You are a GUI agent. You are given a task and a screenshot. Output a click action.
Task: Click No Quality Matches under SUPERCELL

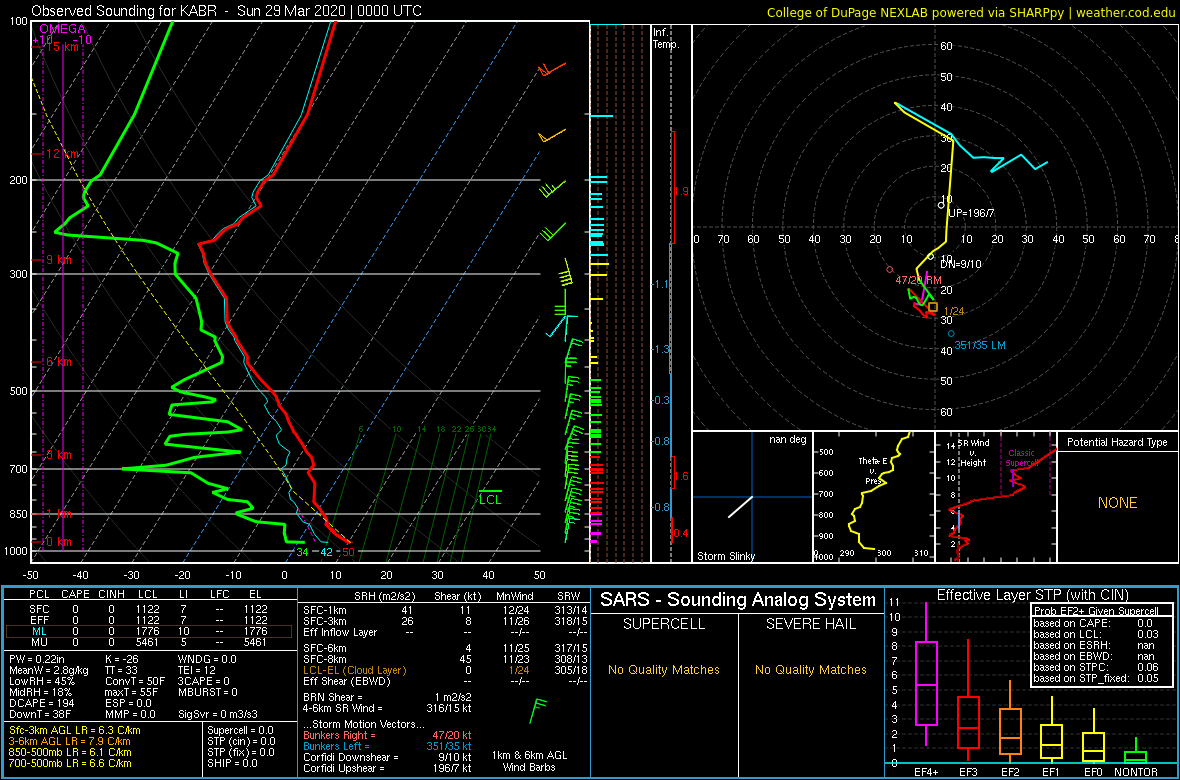663,670
